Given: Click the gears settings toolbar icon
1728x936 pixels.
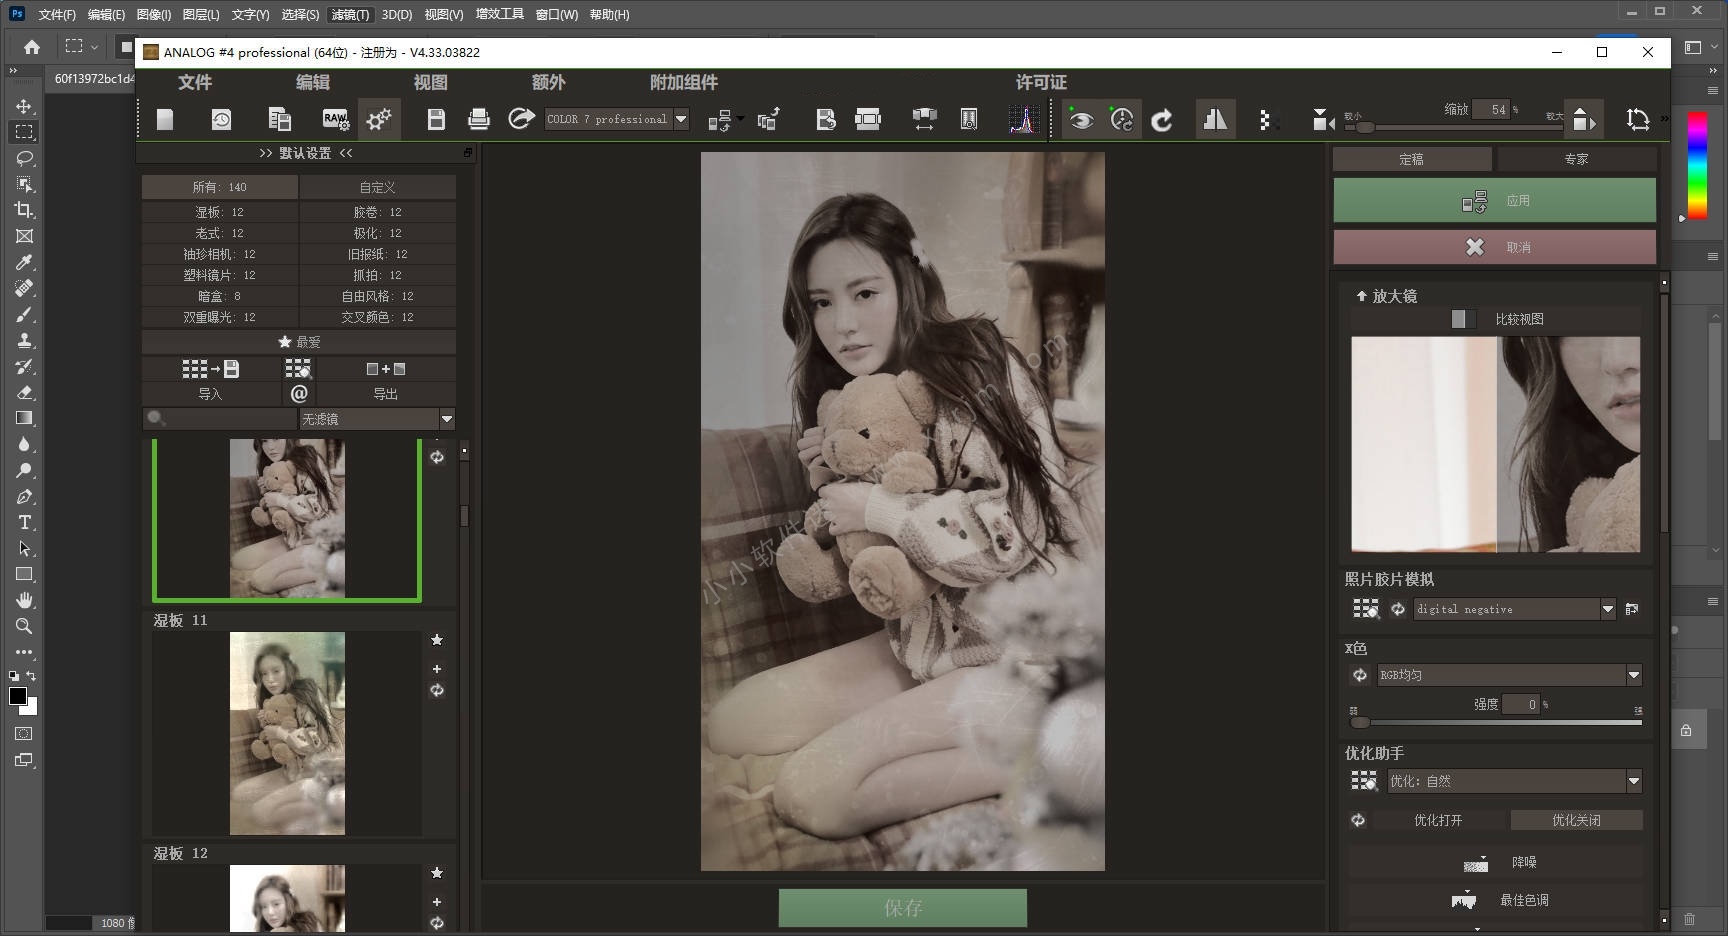Looking at the screenshot, I should tap(379, 120).
